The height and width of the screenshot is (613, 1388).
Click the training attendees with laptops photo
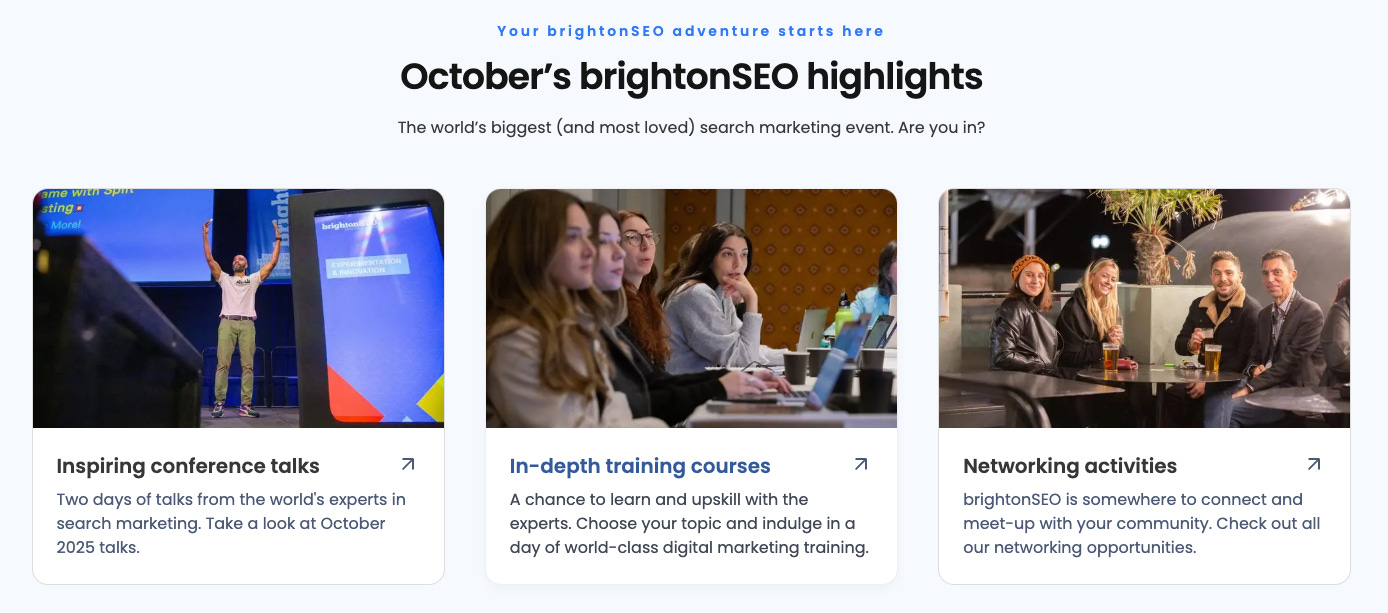pos(691,308)
